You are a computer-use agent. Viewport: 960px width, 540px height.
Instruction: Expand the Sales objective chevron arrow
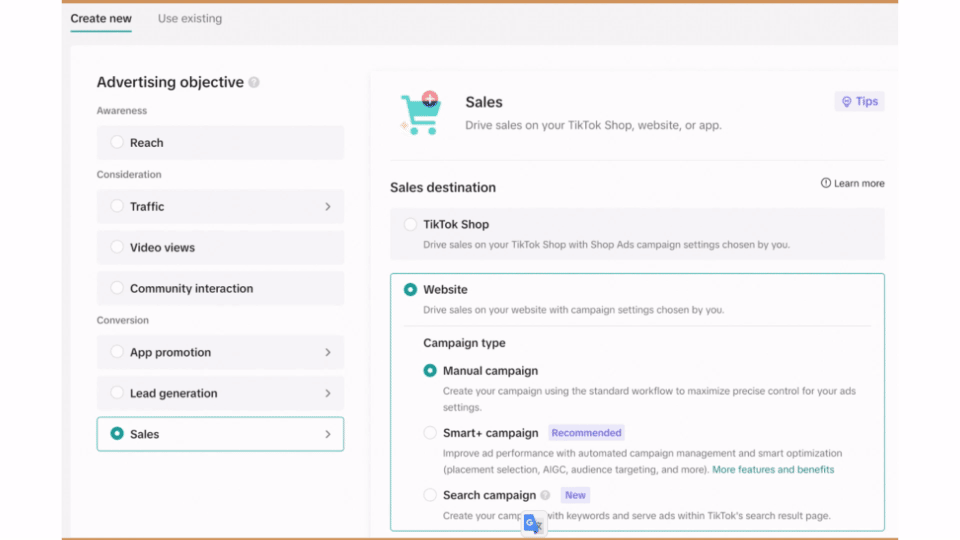(328, 435)
